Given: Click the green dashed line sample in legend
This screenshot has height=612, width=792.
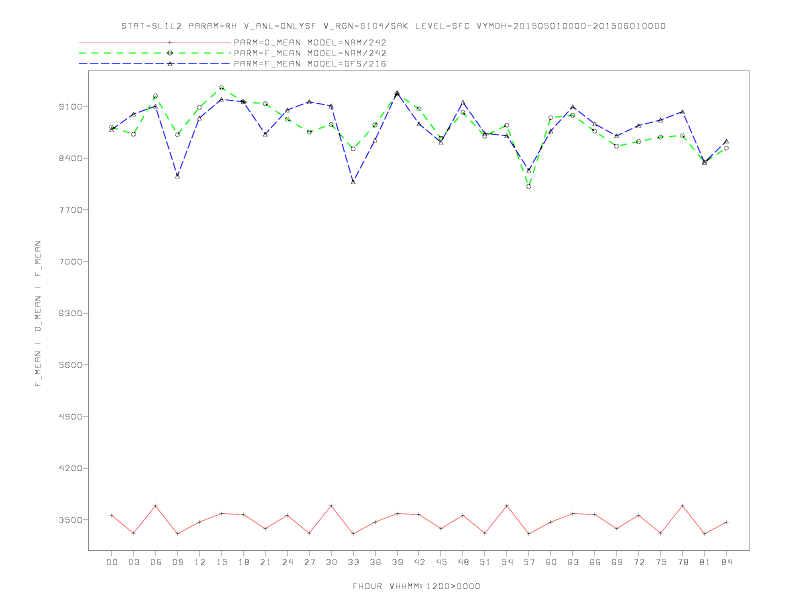Looking at the screenshot, I should point(155,53).
